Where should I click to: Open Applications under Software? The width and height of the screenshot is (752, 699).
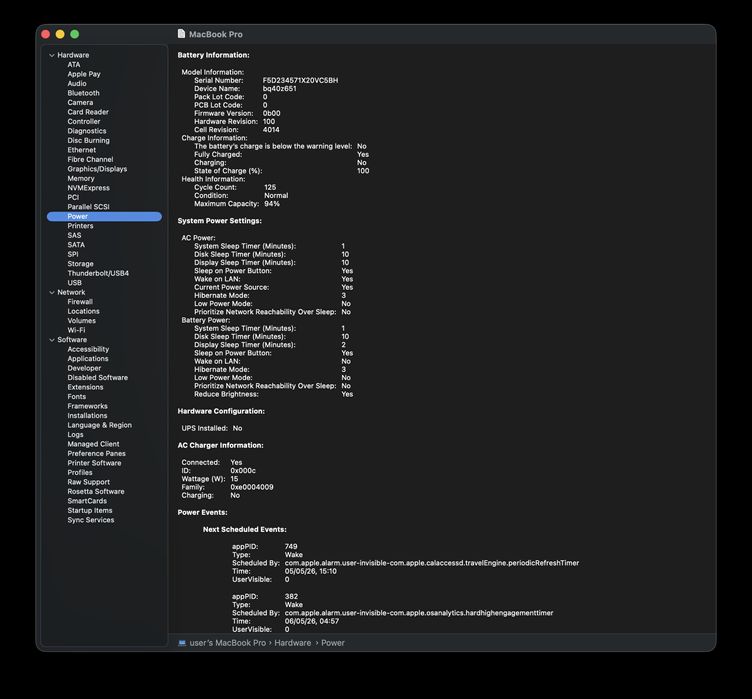click(x=88, y=359)
